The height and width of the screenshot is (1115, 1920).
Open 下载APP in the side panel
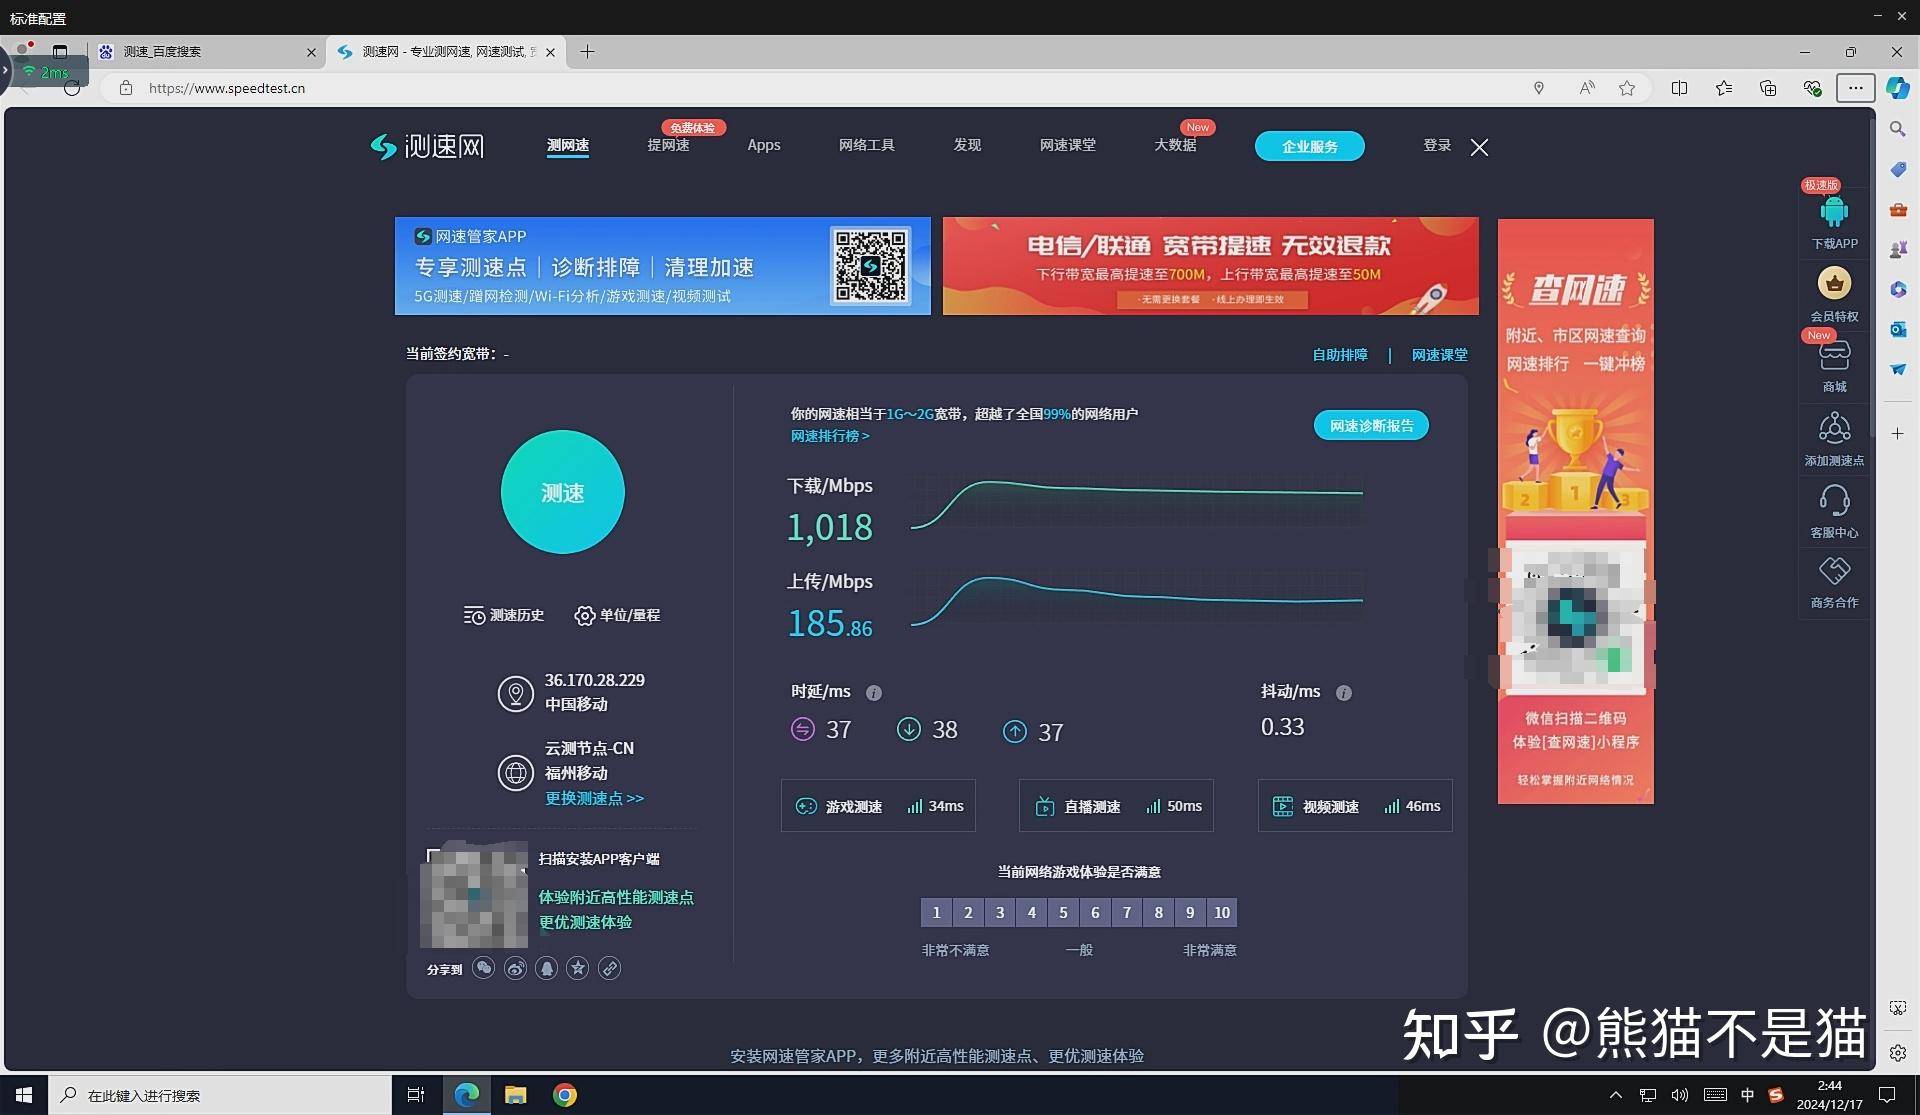1834,222
